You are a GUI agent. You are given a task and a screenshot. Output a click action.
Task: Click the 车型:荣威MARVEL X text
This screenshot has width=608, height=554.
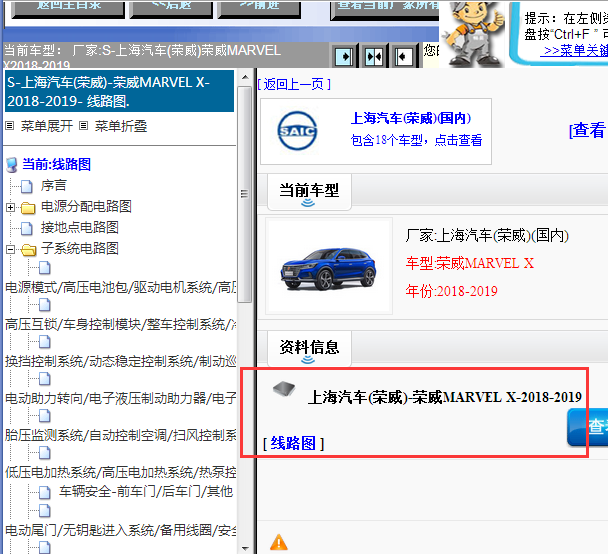pos(470,263)
